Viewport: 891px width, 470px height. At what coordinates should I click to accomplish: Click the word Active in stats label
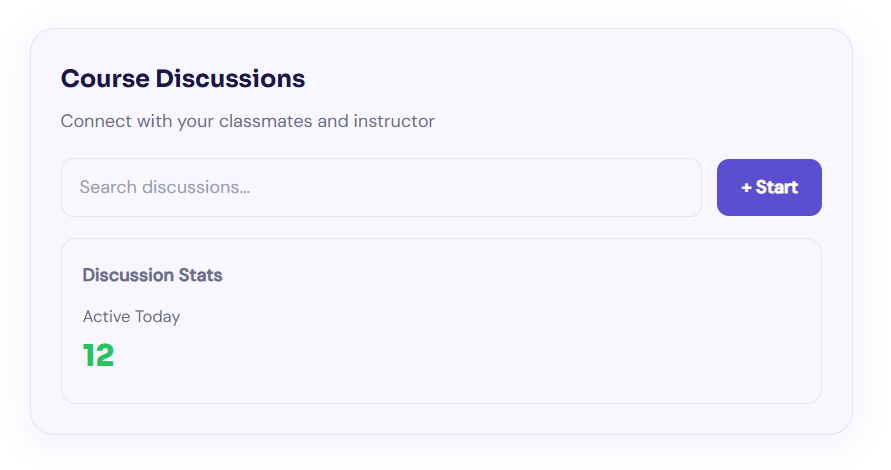105,317
